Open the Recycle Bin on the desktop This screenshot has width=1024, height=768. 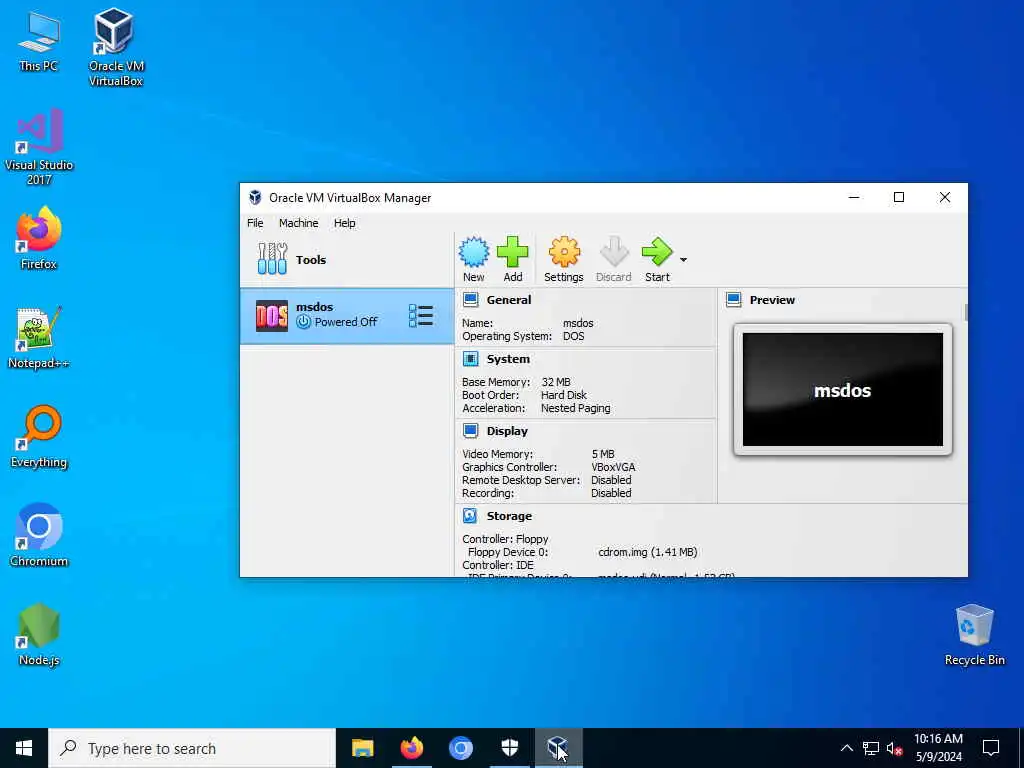tap(974, 635)
